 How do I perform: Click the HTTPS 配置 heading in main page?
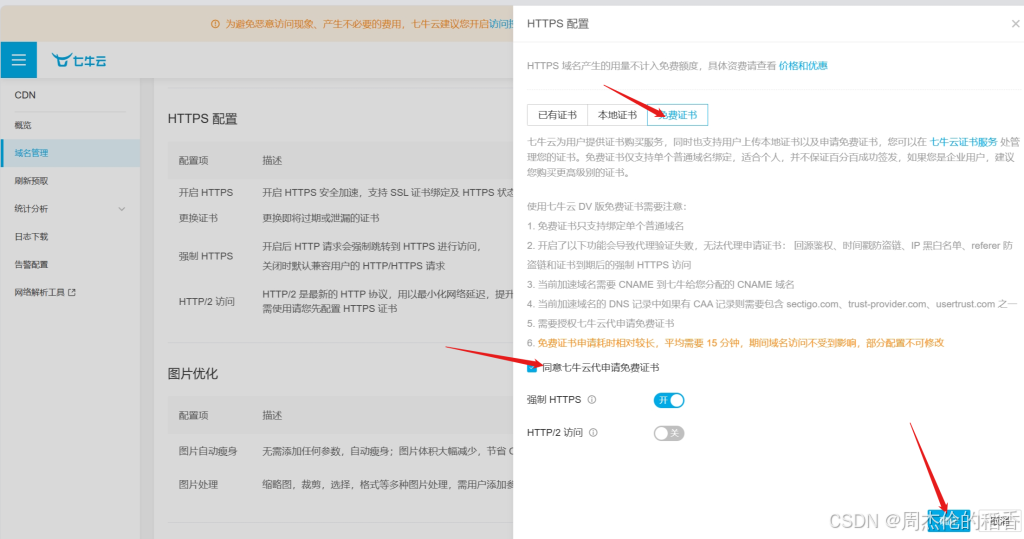(202, 119)
